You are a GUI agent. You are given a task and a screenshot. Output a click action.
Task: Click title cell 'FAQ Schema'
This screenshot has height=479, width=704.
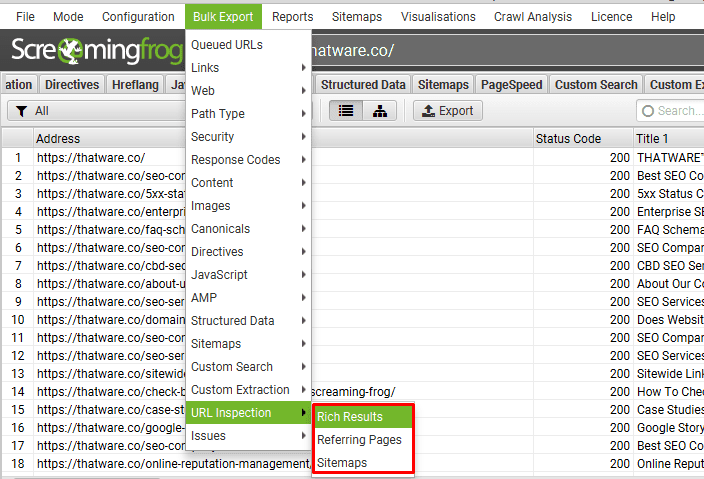tap(670, 229)
